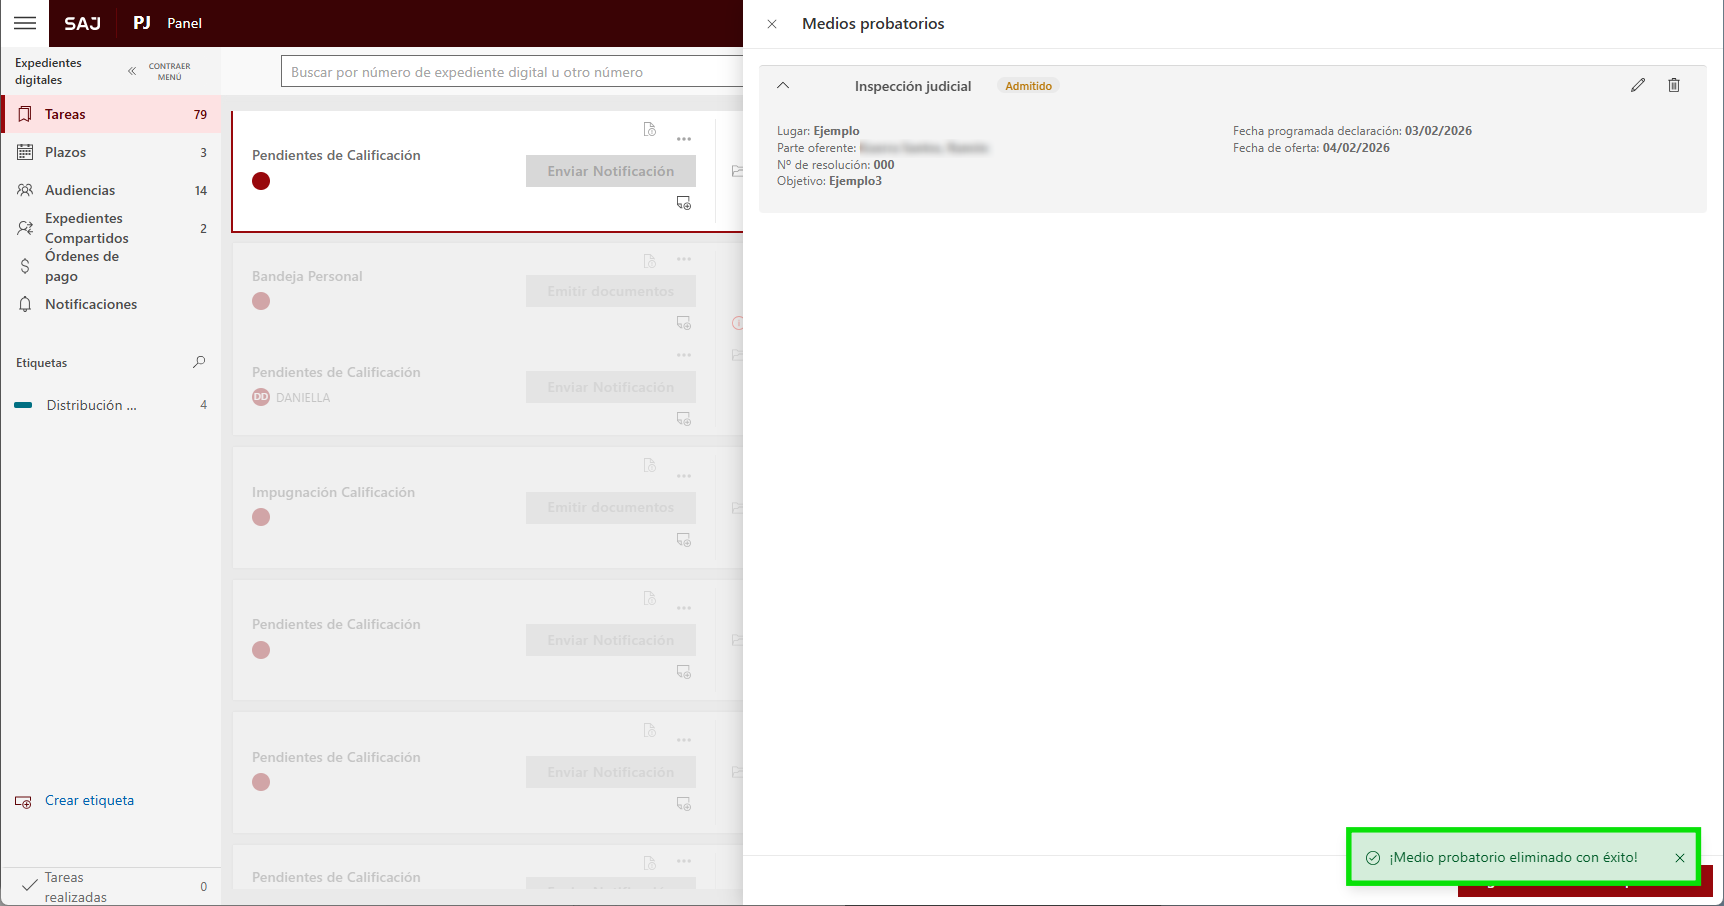Select the Distribución label filter
This screenshot has height=906, width=1724.
point(91,405)
